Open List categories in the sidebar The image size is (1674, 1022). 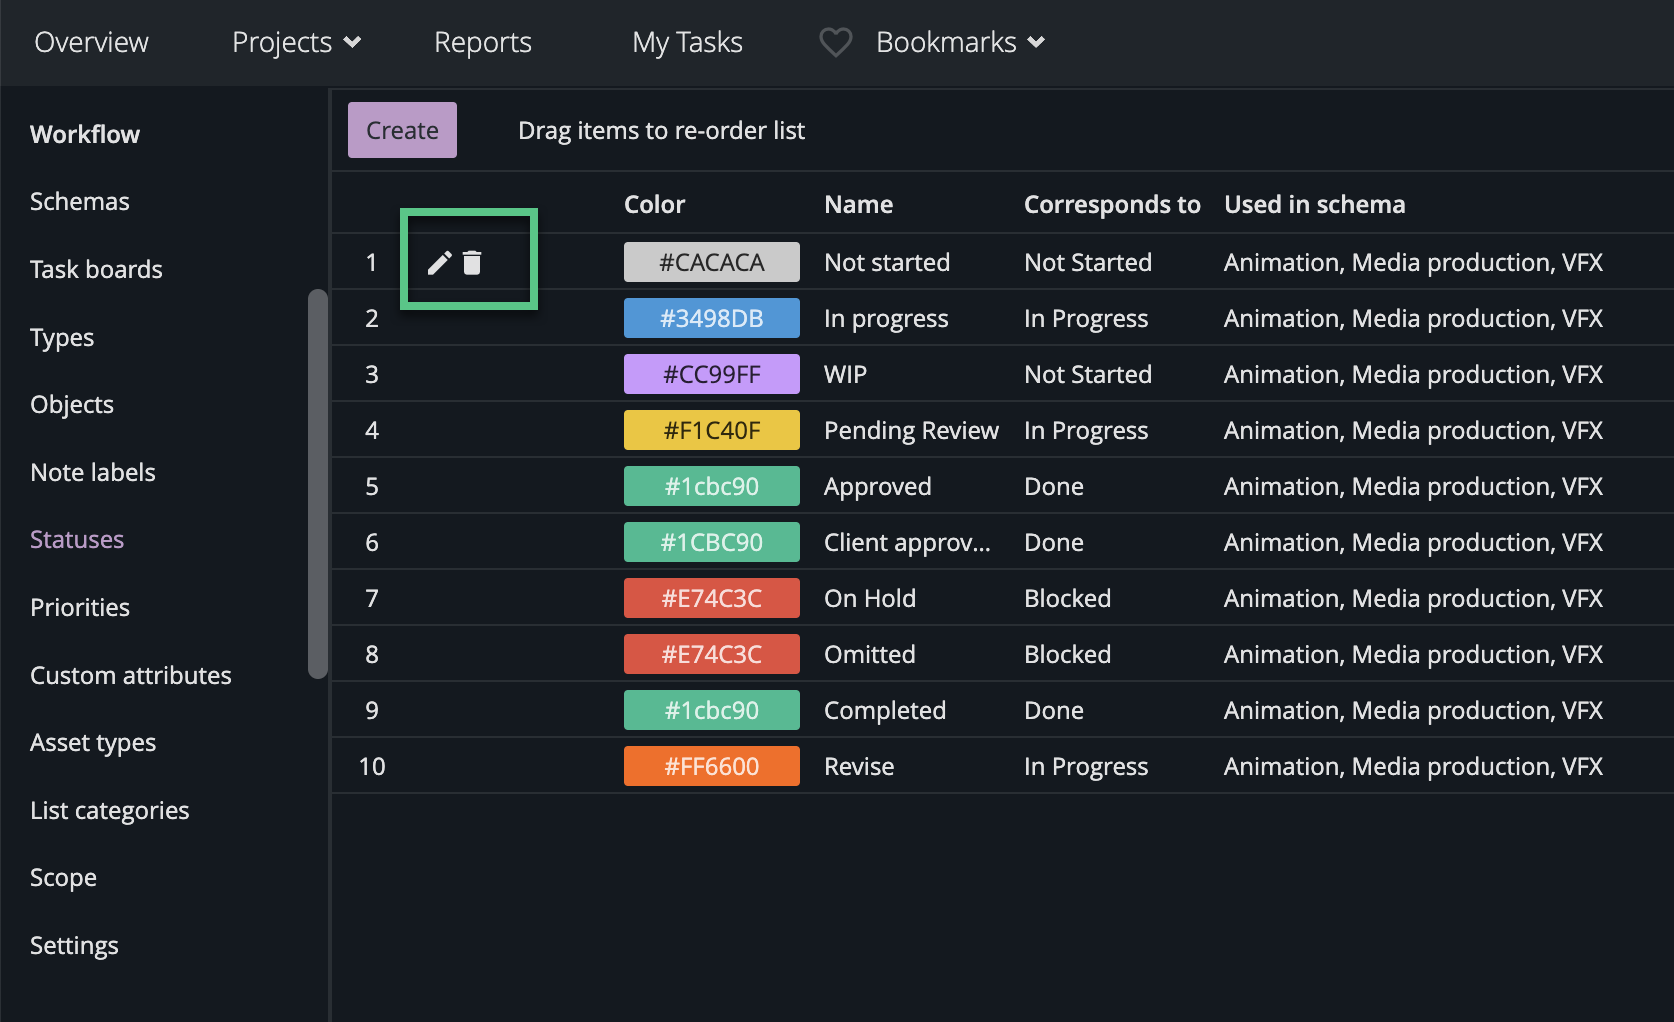[110, 810]
